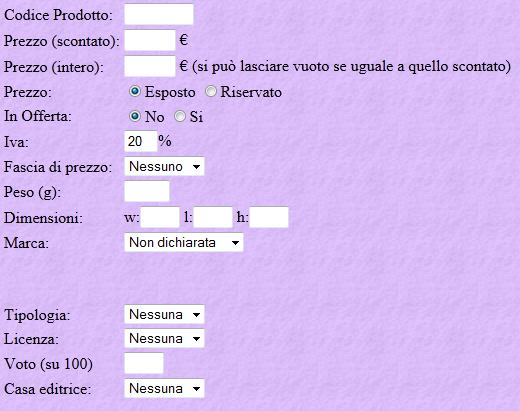Open the Casa editrice dropdown
The width and height of the screenshot is (520, 411).
pos(164,388)
